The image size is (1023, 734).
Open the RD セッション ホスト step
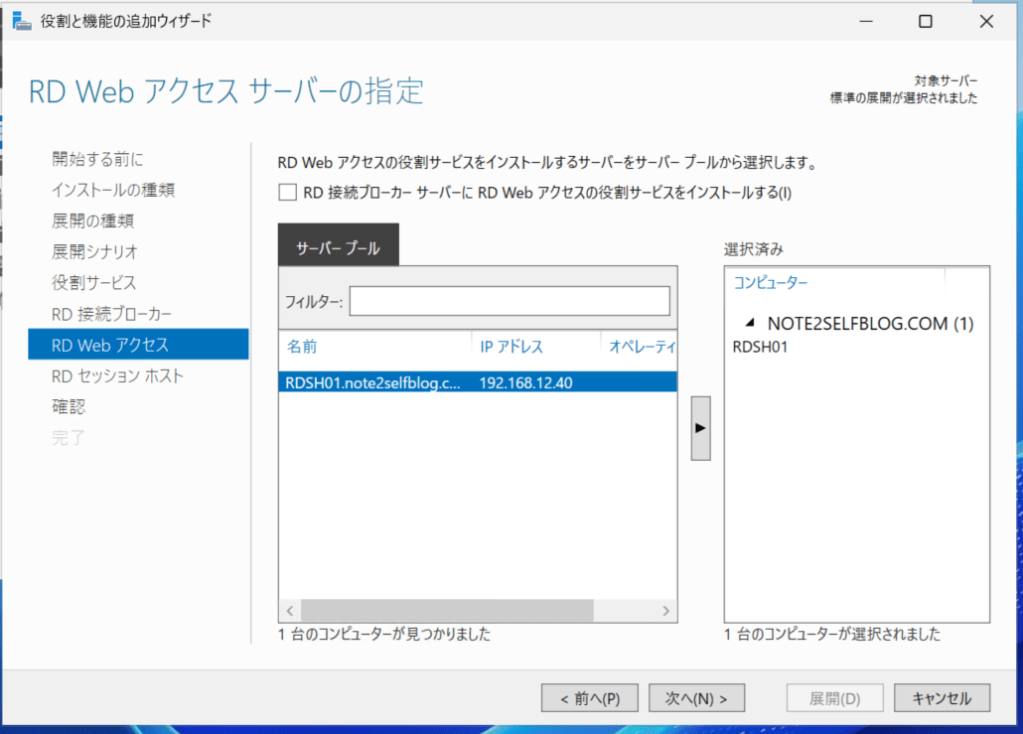(117, 376)
